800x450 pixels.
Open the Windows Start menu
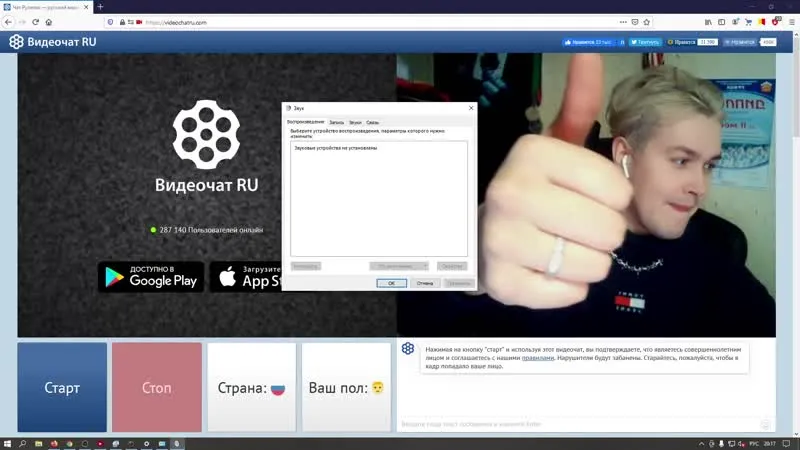[7, 444]
